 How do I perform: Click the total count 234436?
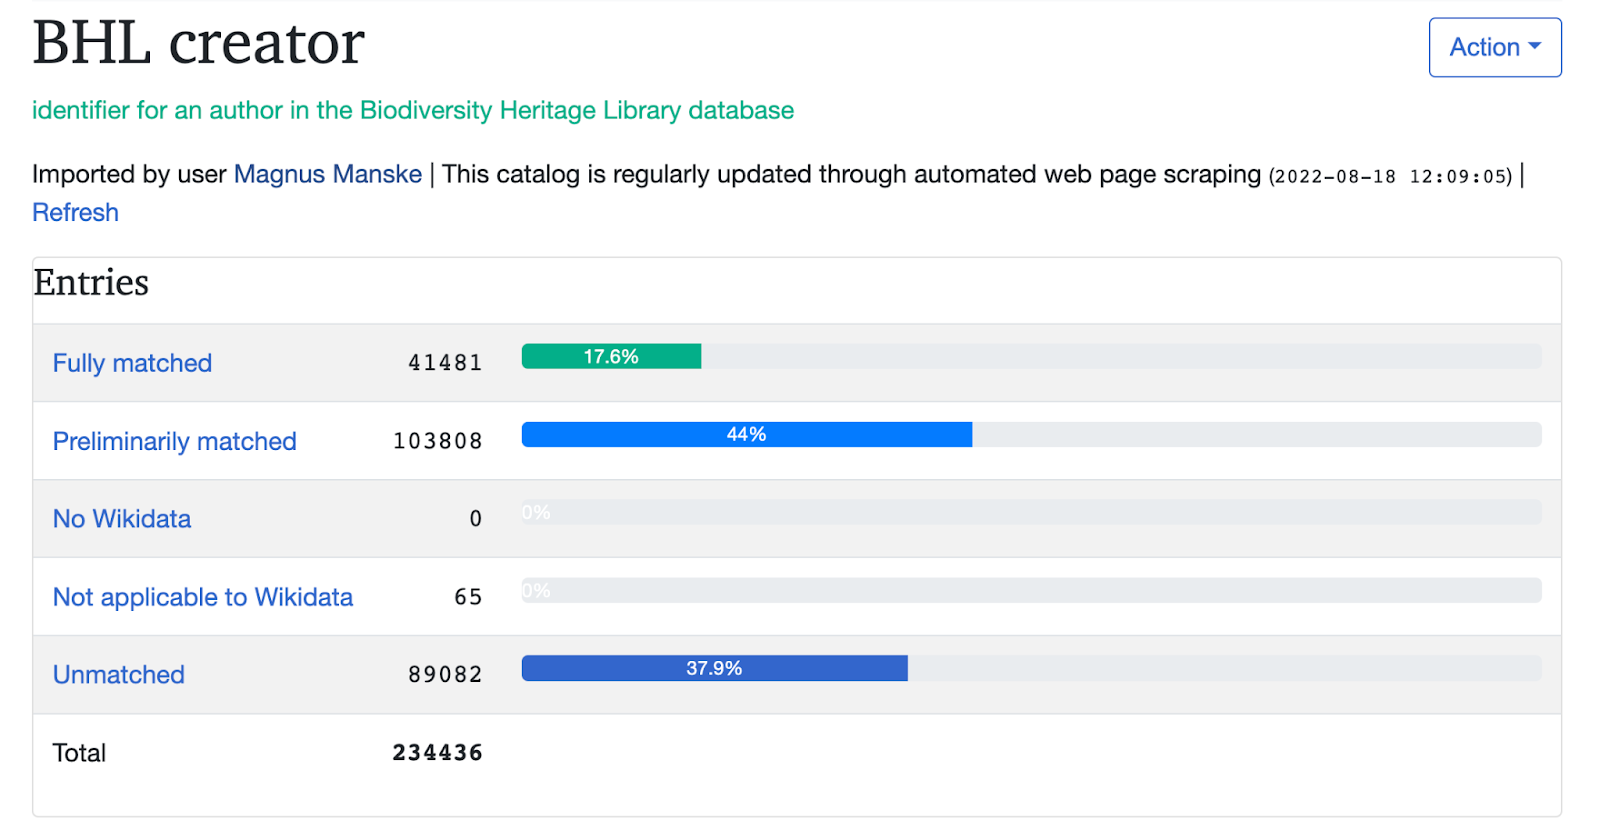pyautogui.click(x=437, y=753)
